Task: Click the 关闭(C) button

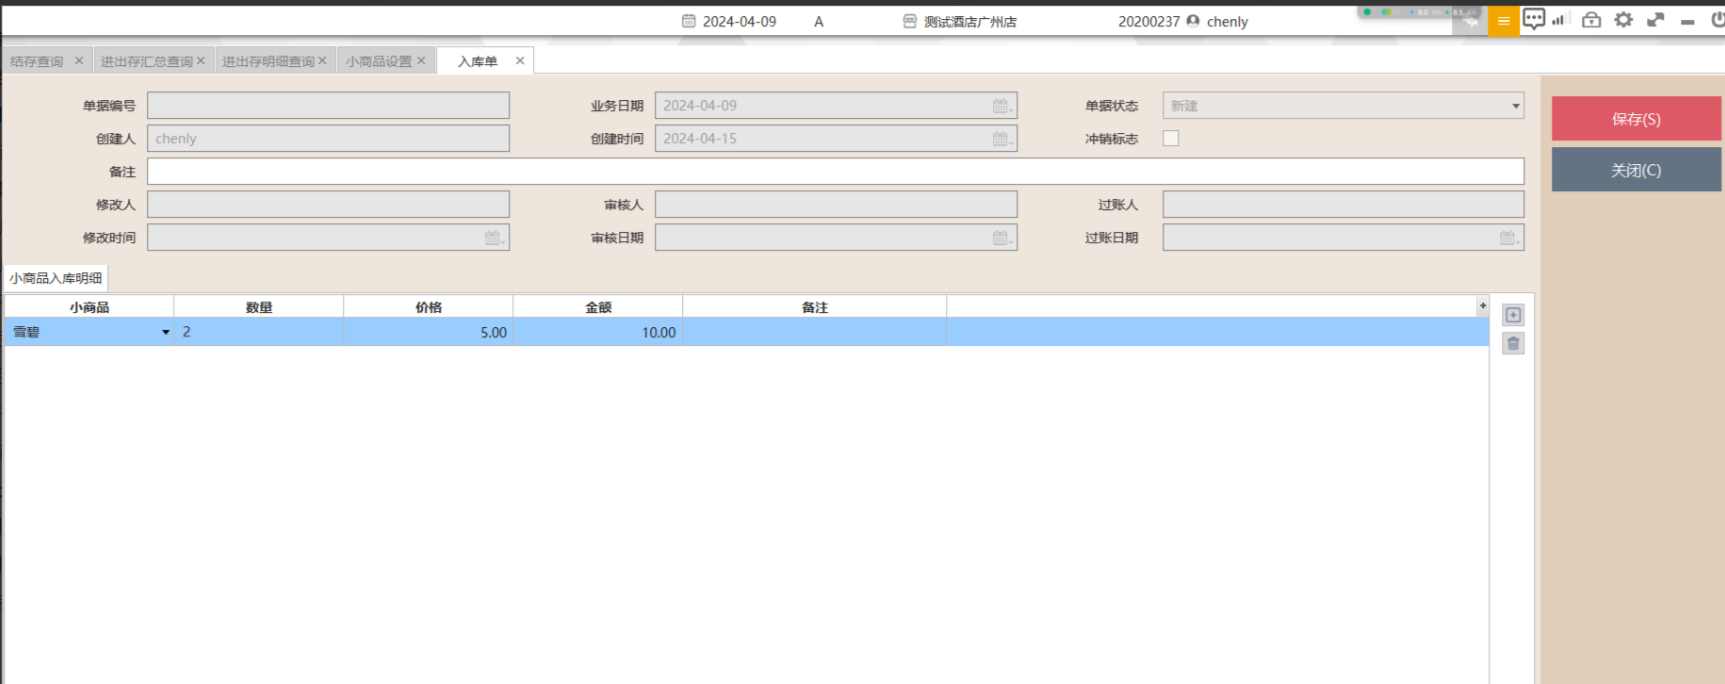Action: tap(1635, 170)
